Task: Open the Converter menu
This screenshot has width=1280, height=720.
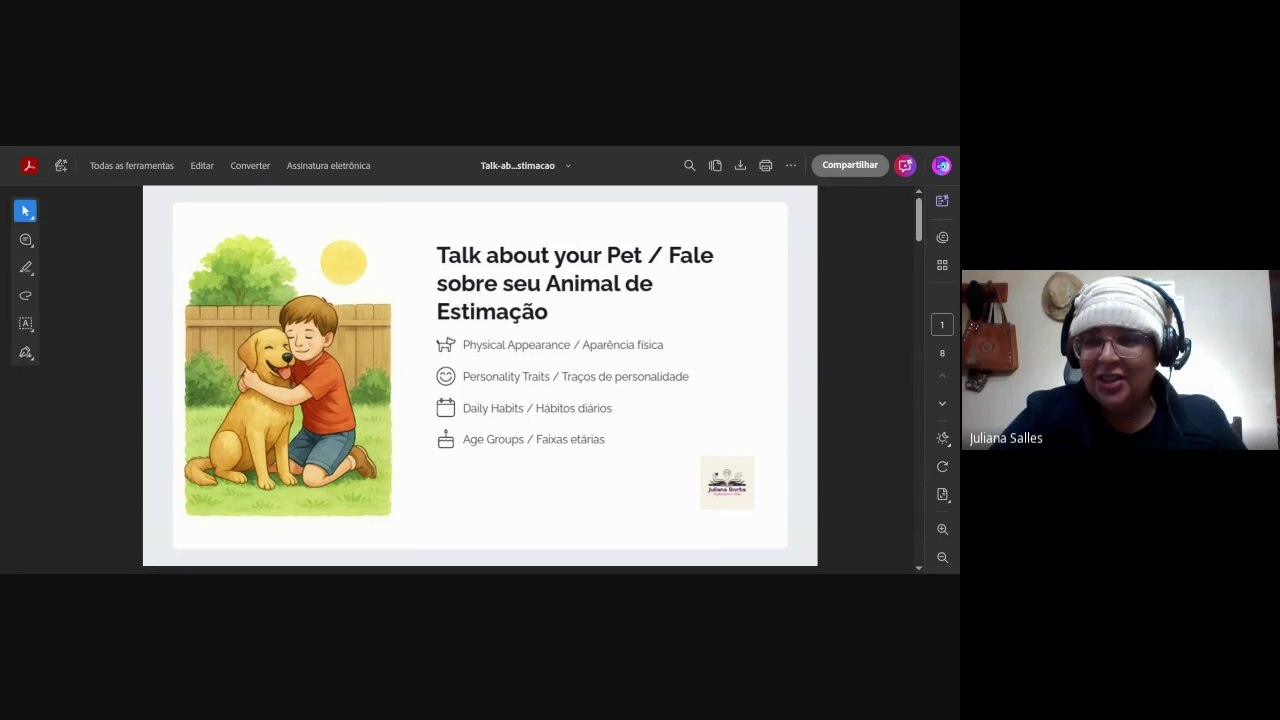Action: coord(250,166)
